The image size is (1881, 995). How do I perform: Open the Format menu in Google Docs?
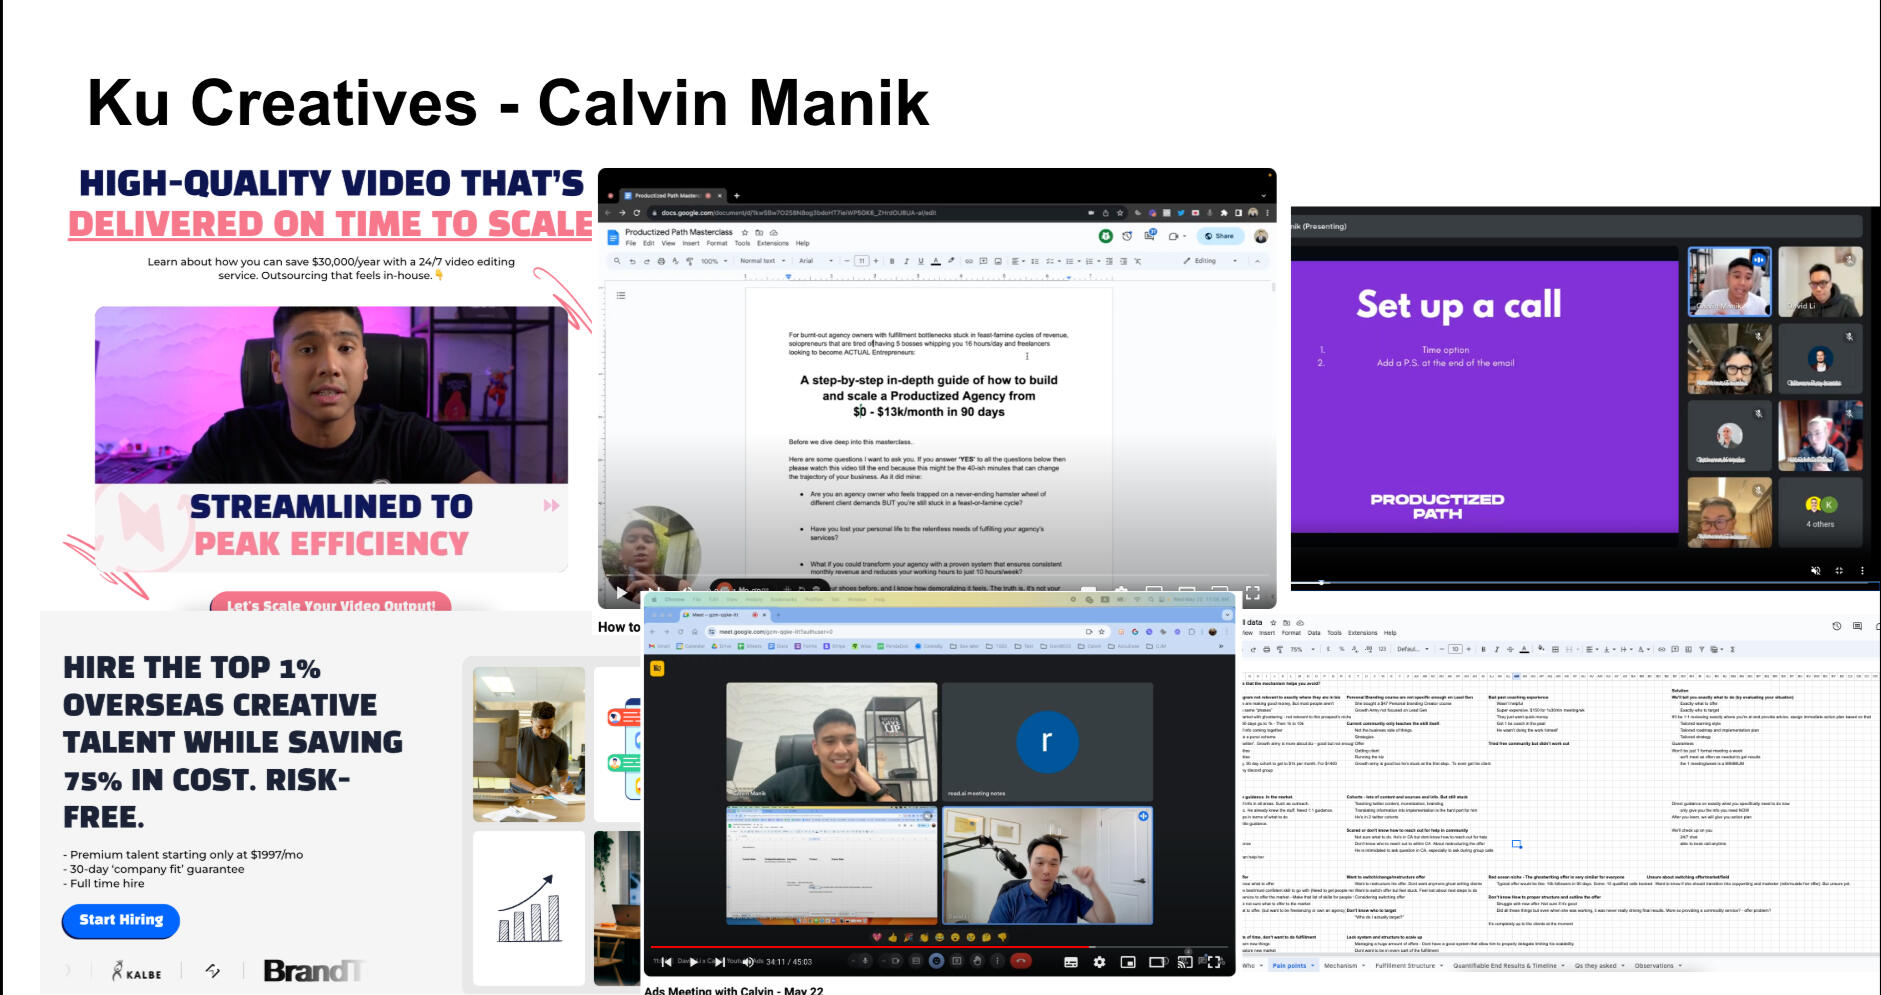[717, 243]
